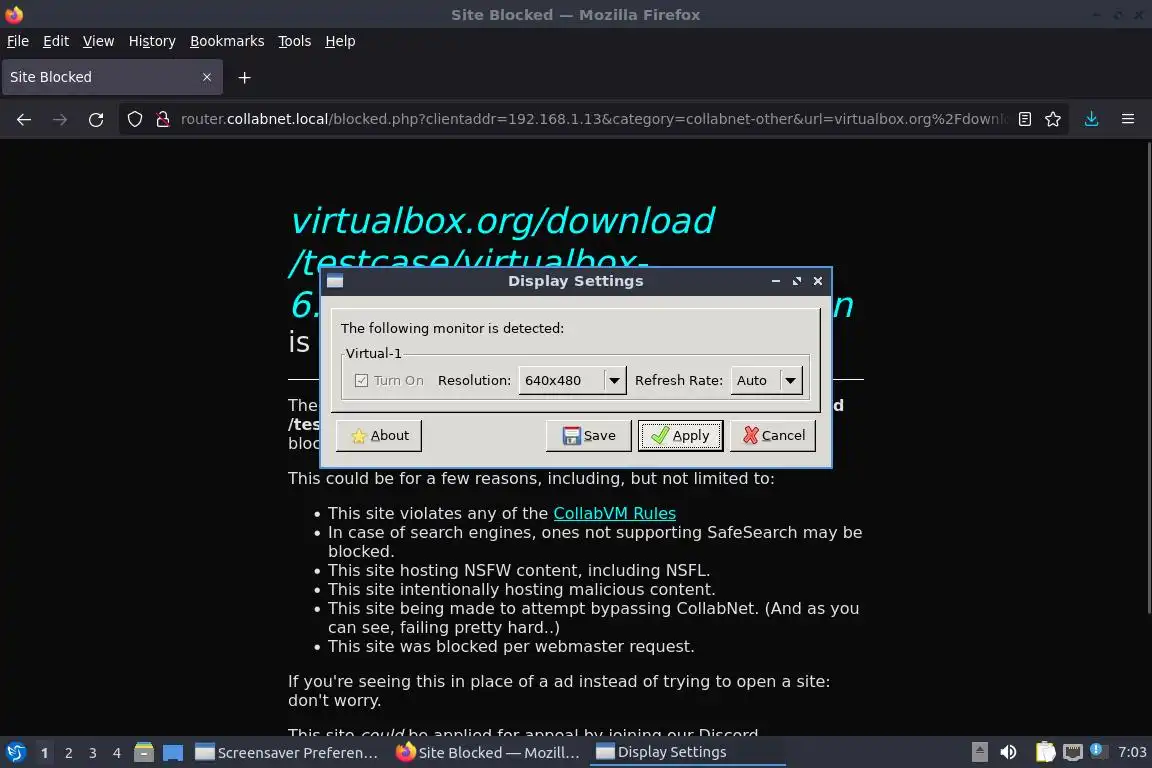Open the volume control tray icon
Image resolution: width=1152 pixels, height=768 pixels.
[1008, 752]
